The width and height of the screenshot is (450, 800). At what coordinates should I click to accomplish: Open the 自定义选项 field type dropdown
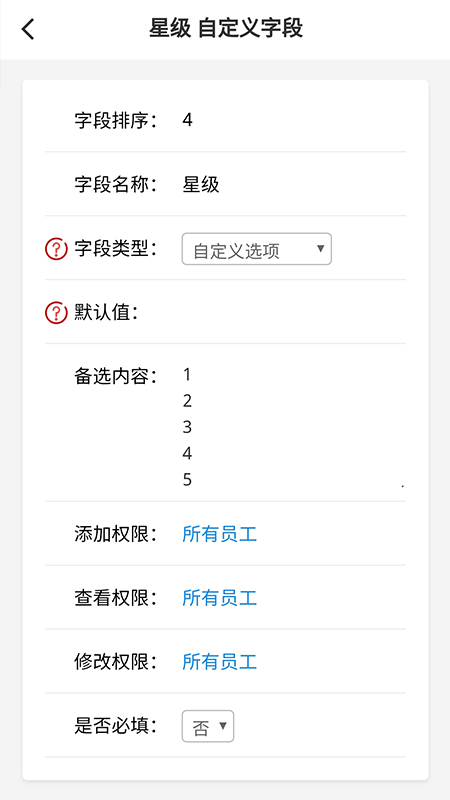point(257,249)
